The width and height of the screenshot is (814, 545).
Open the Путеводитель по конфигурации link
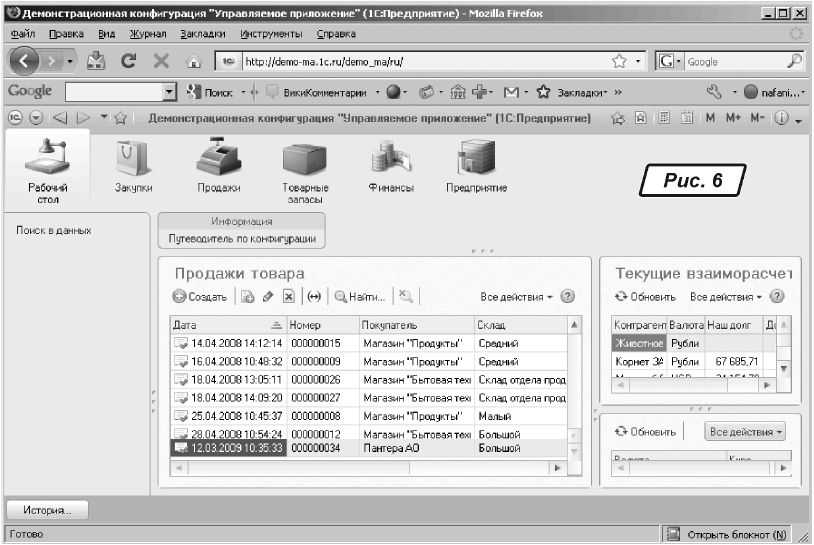[241, 239]
